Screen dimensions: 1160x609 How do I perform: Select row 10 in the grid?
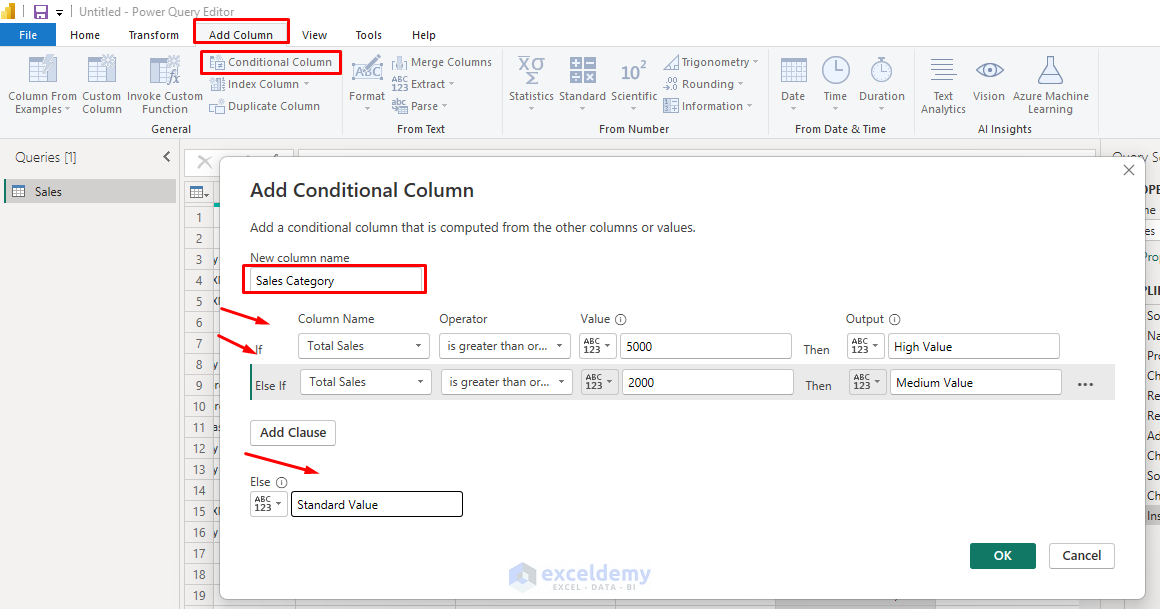[200, 406]
